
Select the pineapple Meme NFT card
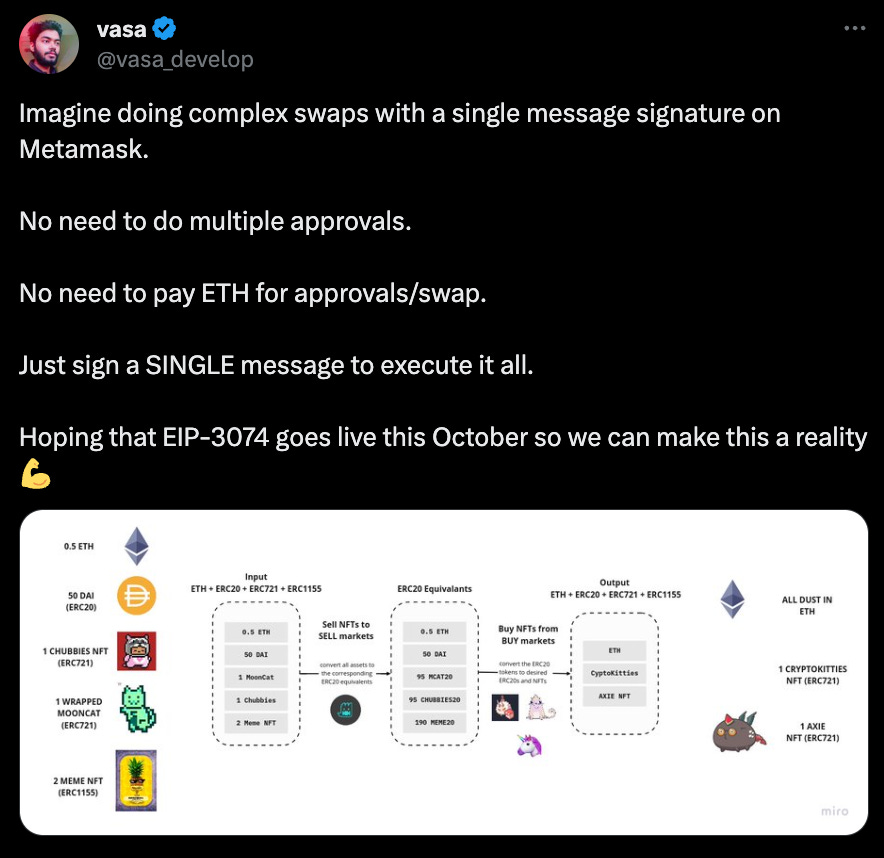(136, 779)
